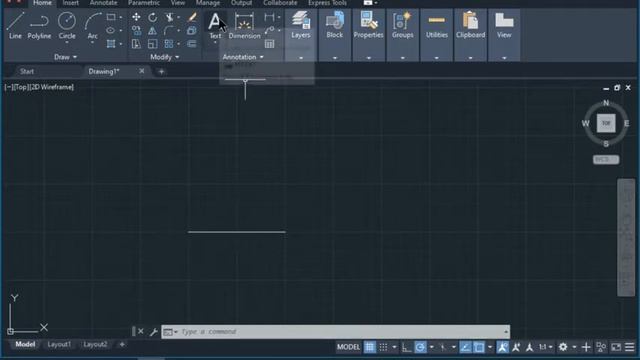Open the Block panel dropdown arrow

pos(335,58)
